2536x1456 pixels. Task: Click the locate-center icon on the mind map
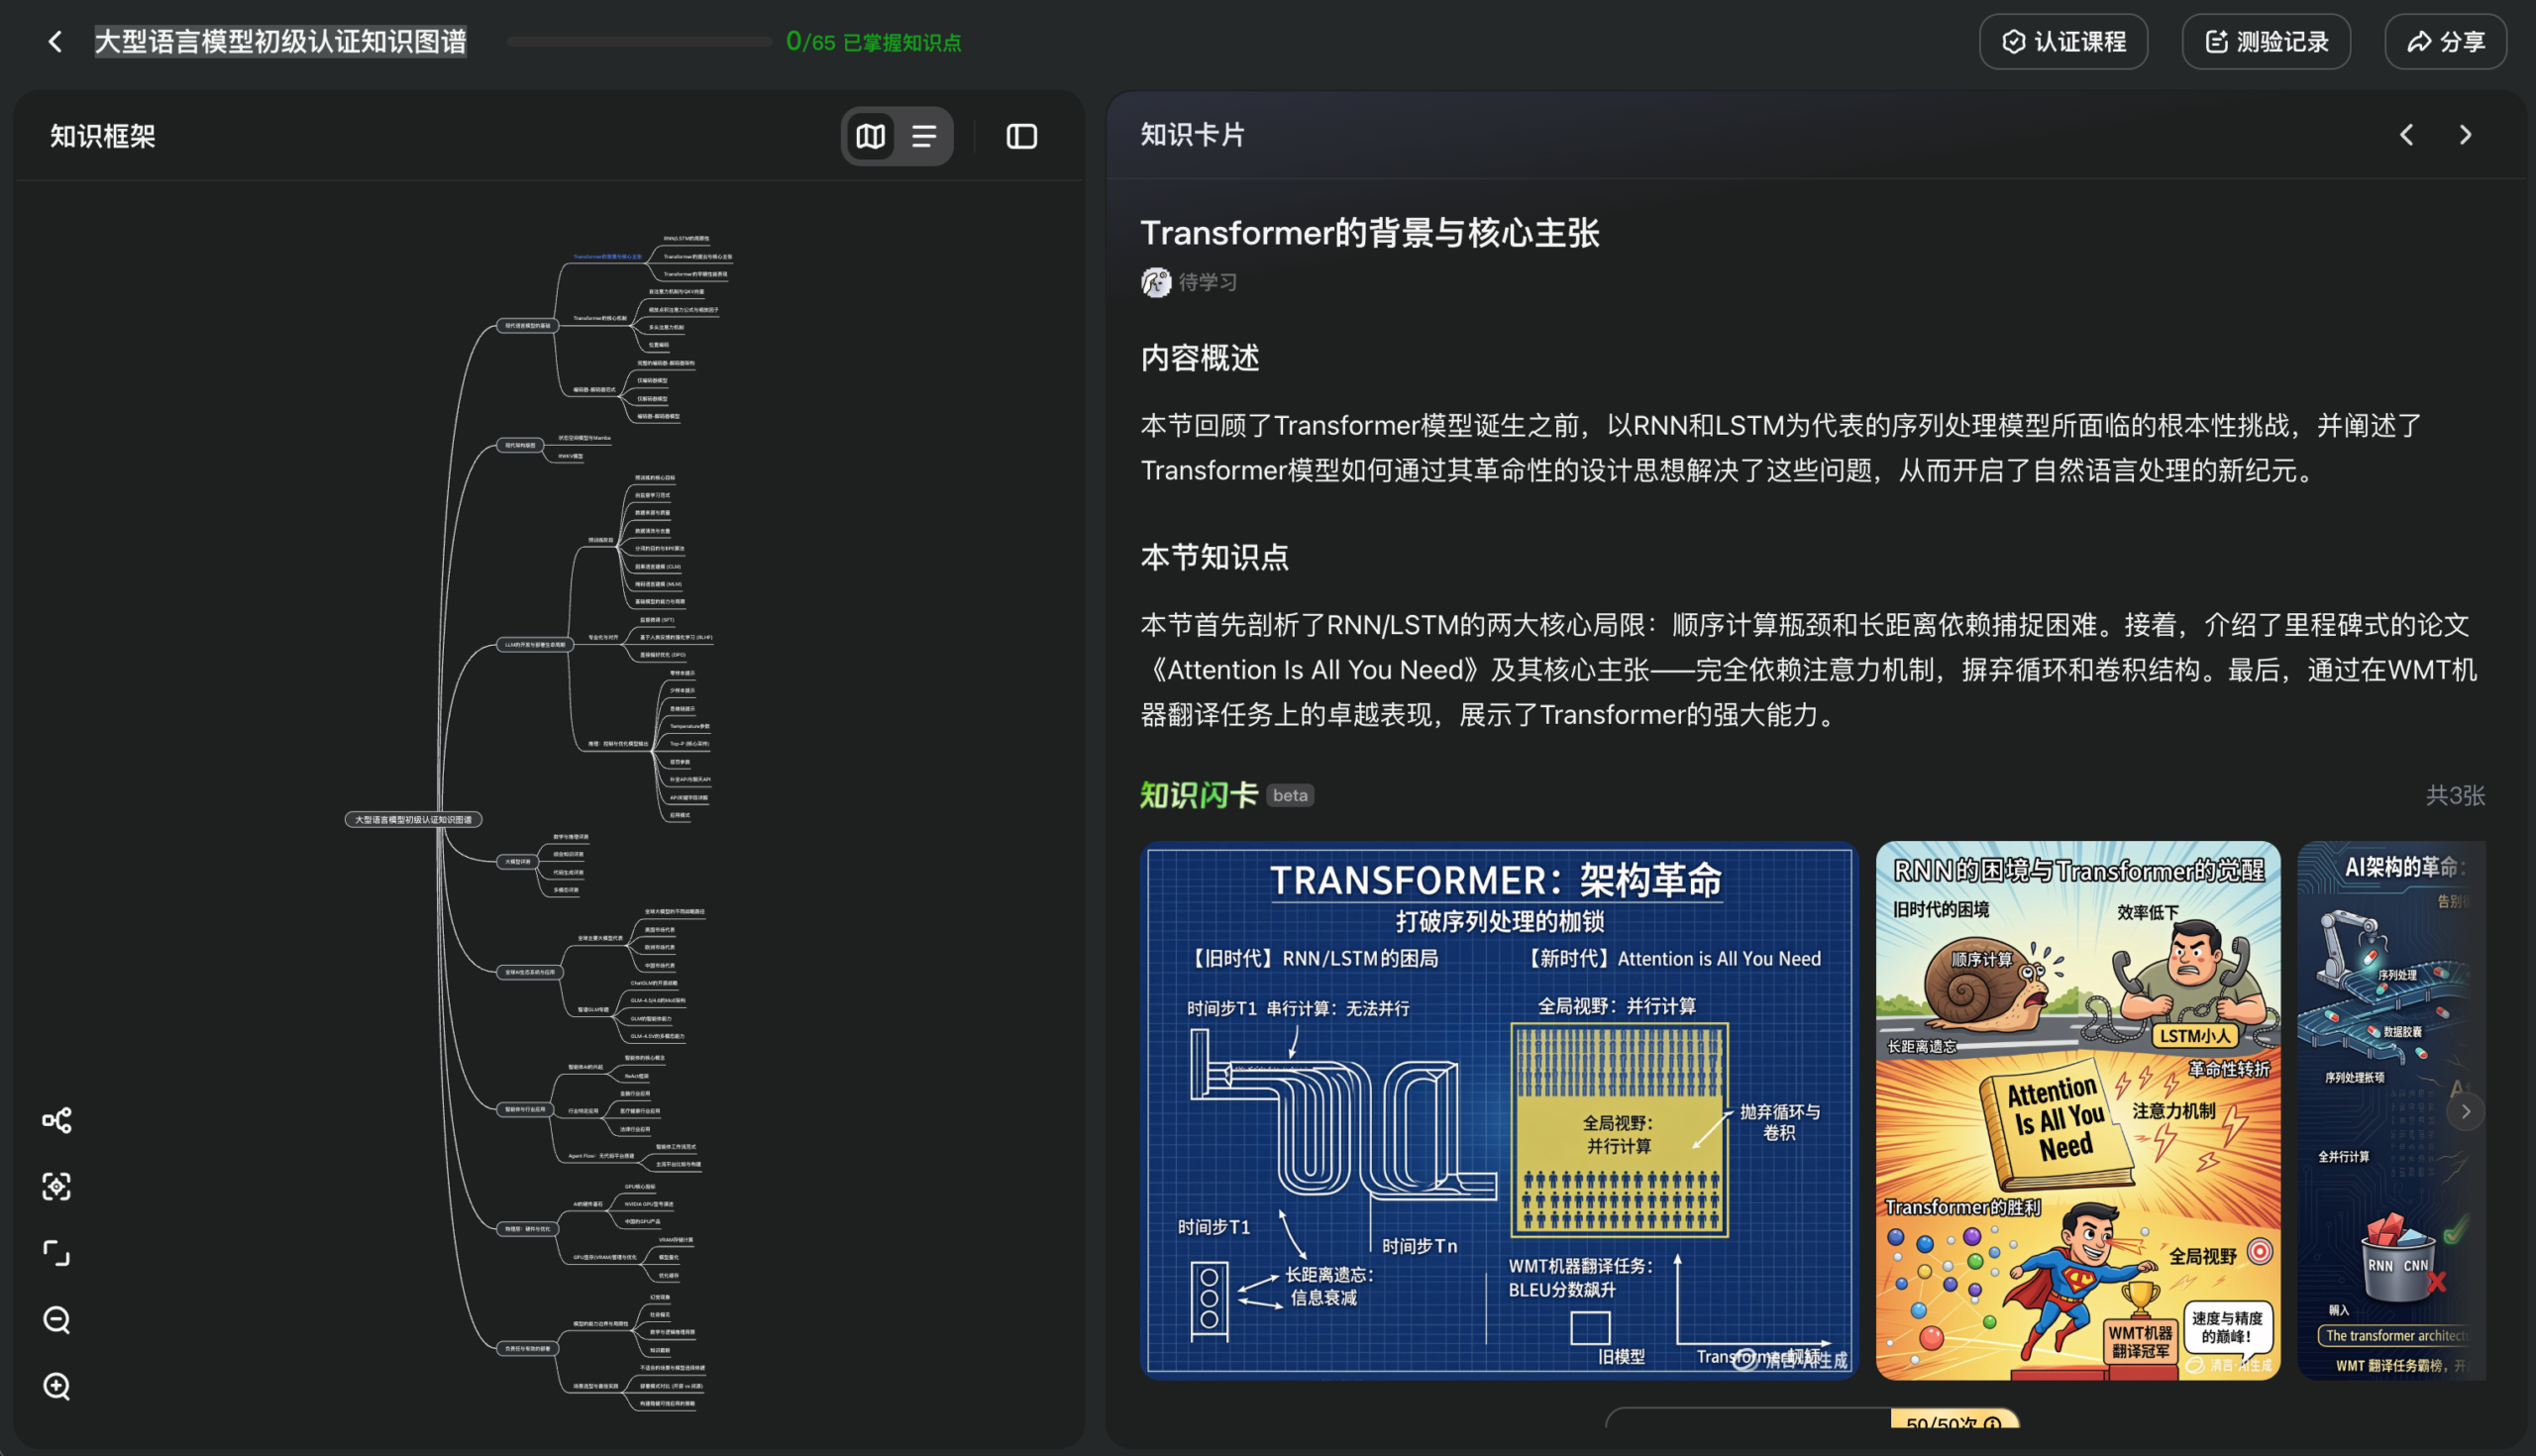(x=55, y=1187)
